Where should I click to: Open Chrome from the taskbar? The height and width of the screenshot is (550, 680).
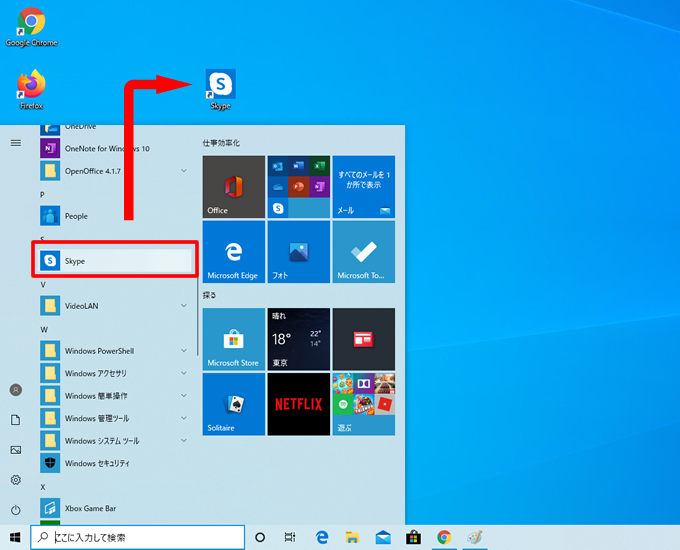click(x=444, y=537)
